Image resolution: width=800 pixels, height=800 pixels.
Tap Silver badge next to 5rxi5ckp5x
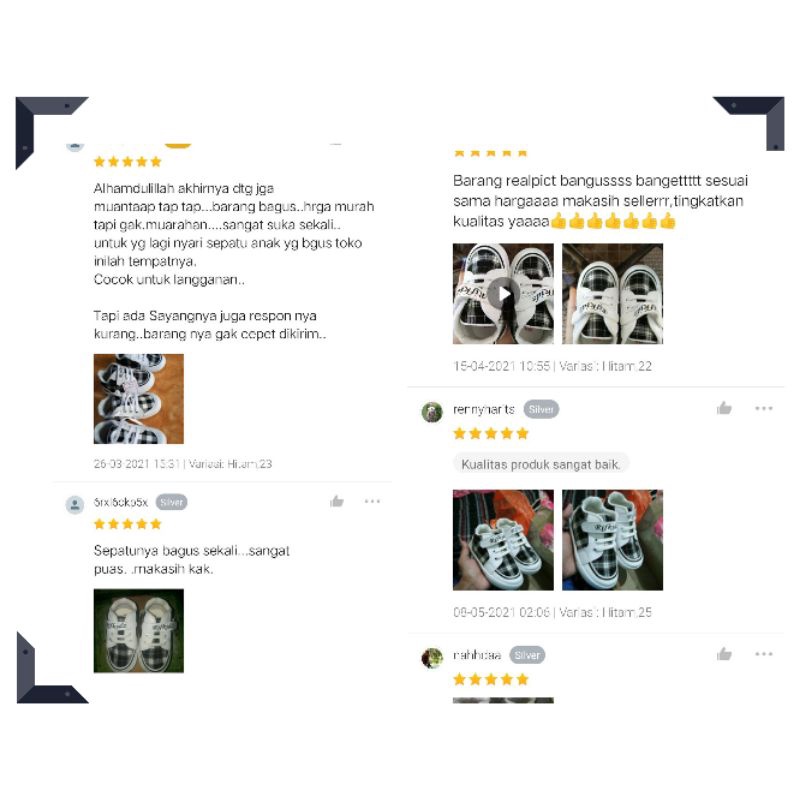(171, 502)
